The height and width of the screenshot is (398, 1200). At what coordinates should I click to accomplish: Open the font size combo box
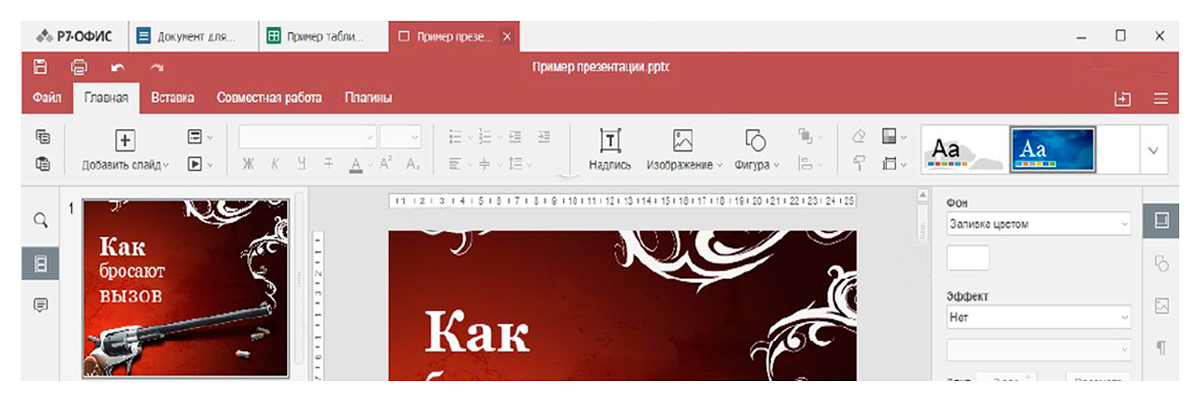pos(401,137)
